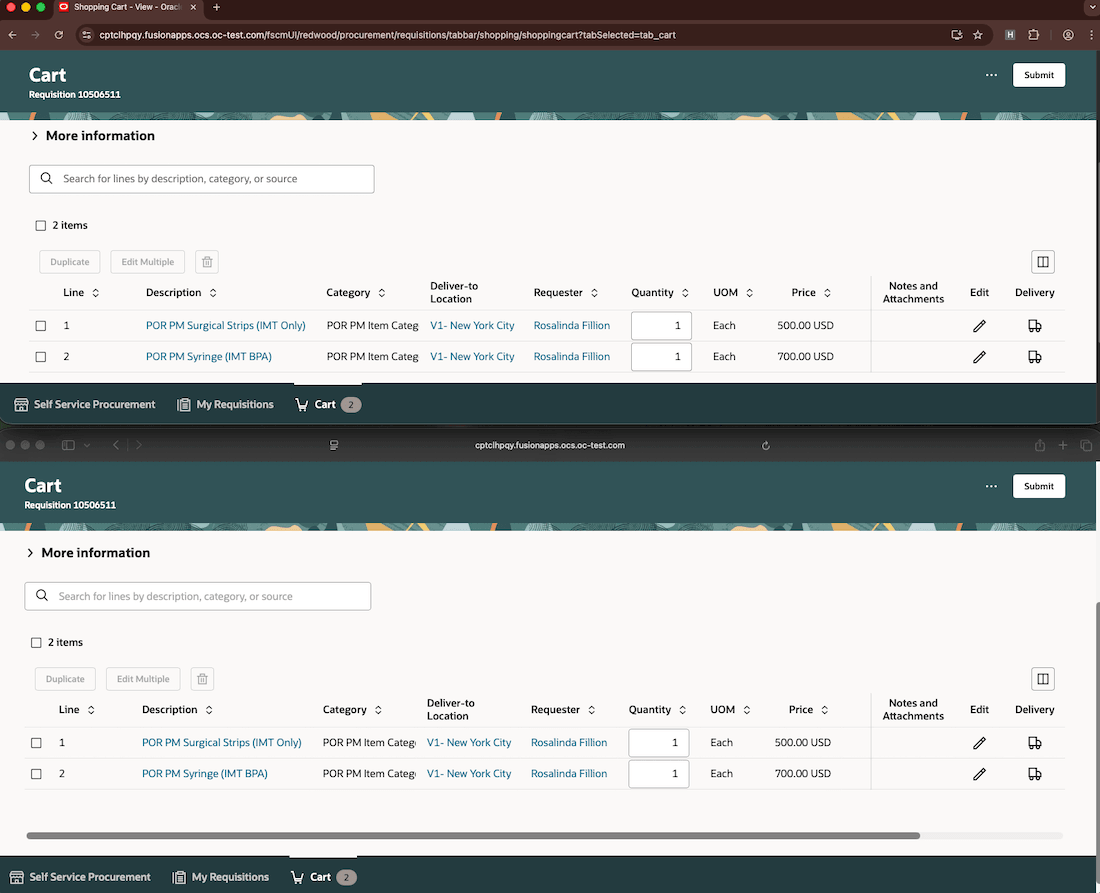Open Chrome profile icon

coord(1068,35)
